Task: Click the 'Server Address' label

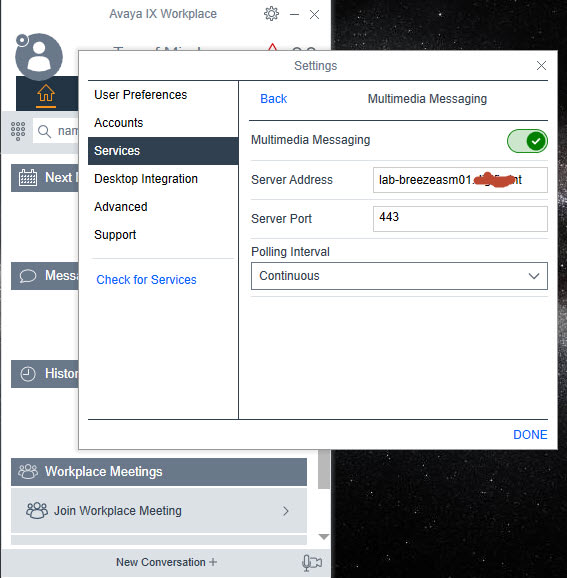Action: pyautogui.click(x=292, y=180)
